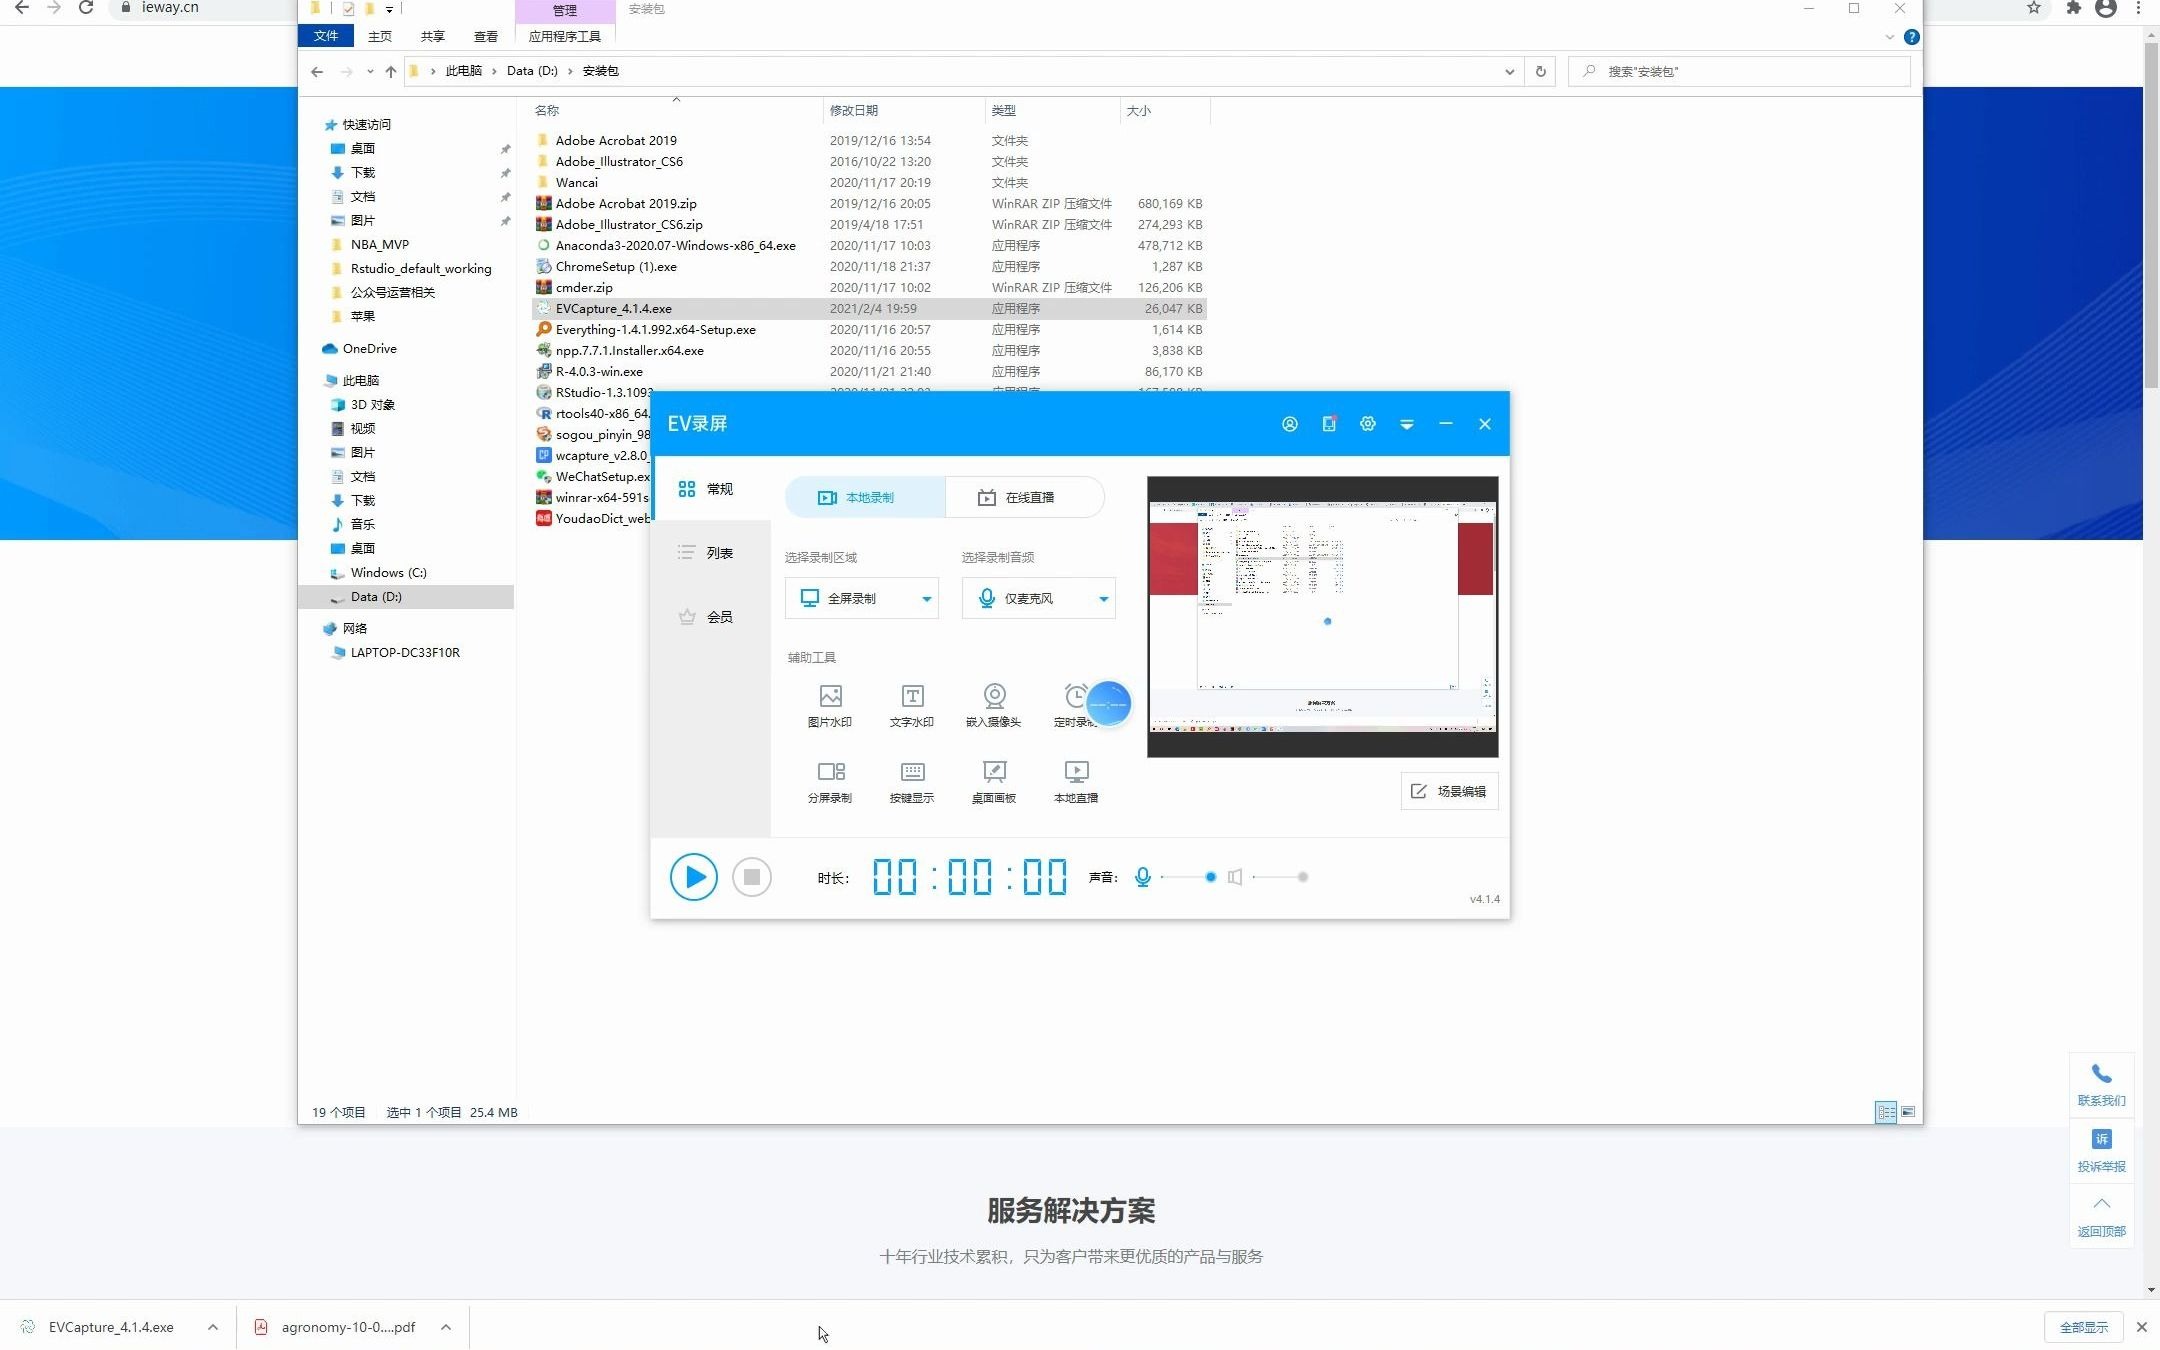Click the EV录屏 screen preview thumbnail
The height and width of the screenshot is (1350, 2160).
1322,616
